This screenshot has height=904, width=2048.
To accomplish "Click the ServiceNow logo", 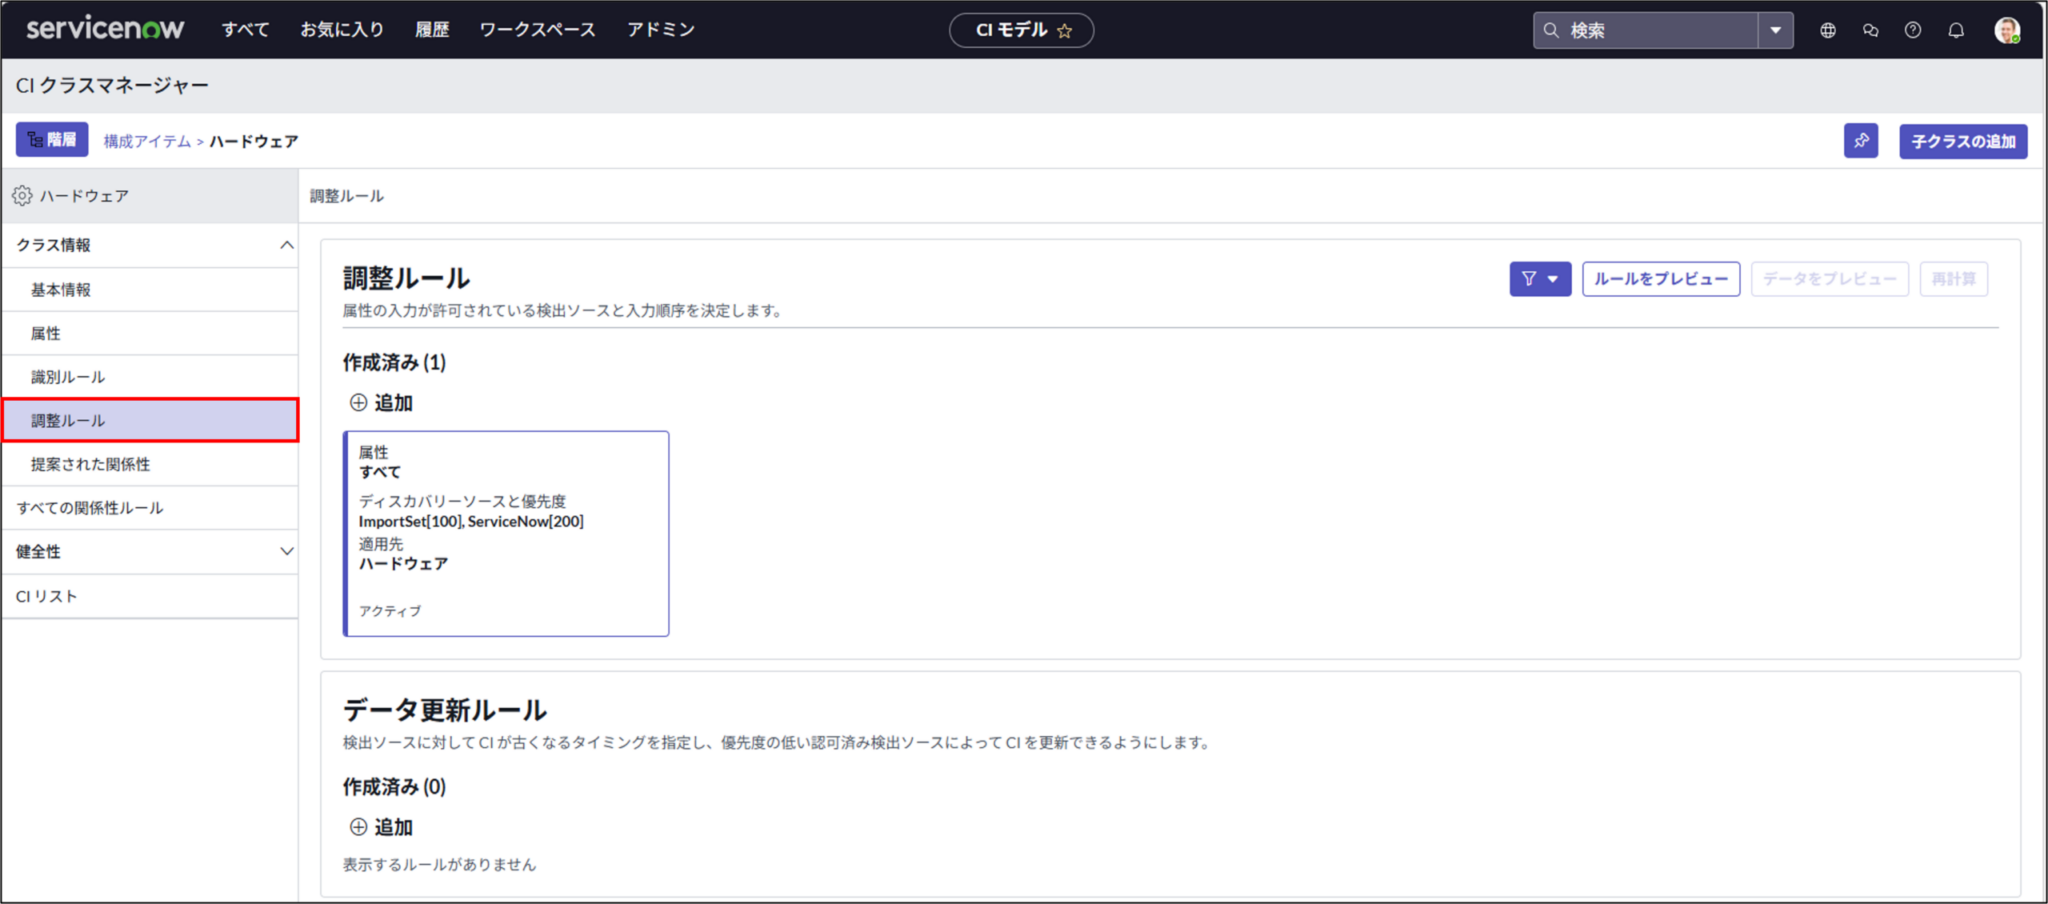I will 105,29.
